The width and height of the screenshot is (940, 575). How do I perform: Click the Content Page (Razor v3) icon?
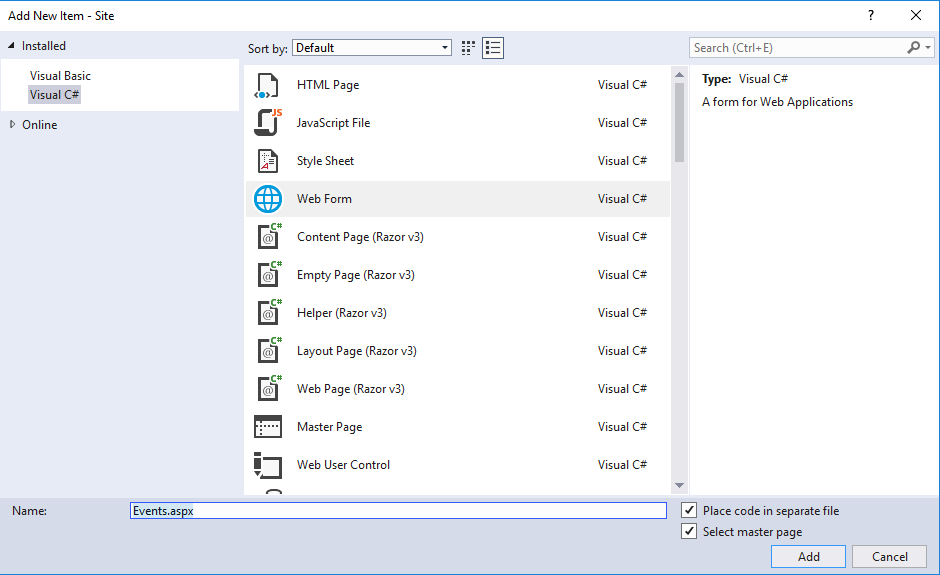[268, 237]
